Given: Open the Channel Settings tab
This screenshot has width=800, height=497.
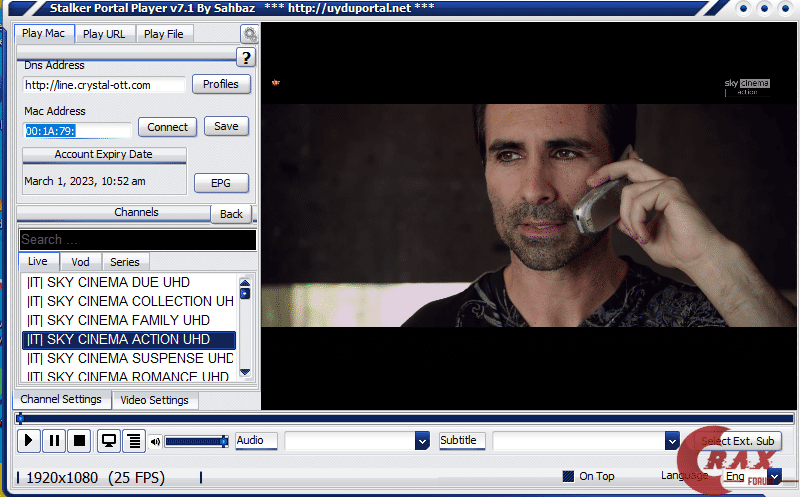Looking at the screenshot, I should [61, 400].
